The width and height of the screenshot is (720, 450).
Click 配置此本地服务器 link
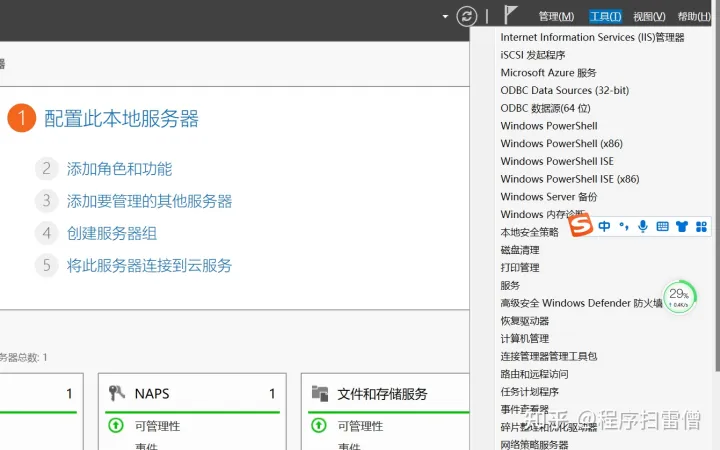(x=121, y=118)
